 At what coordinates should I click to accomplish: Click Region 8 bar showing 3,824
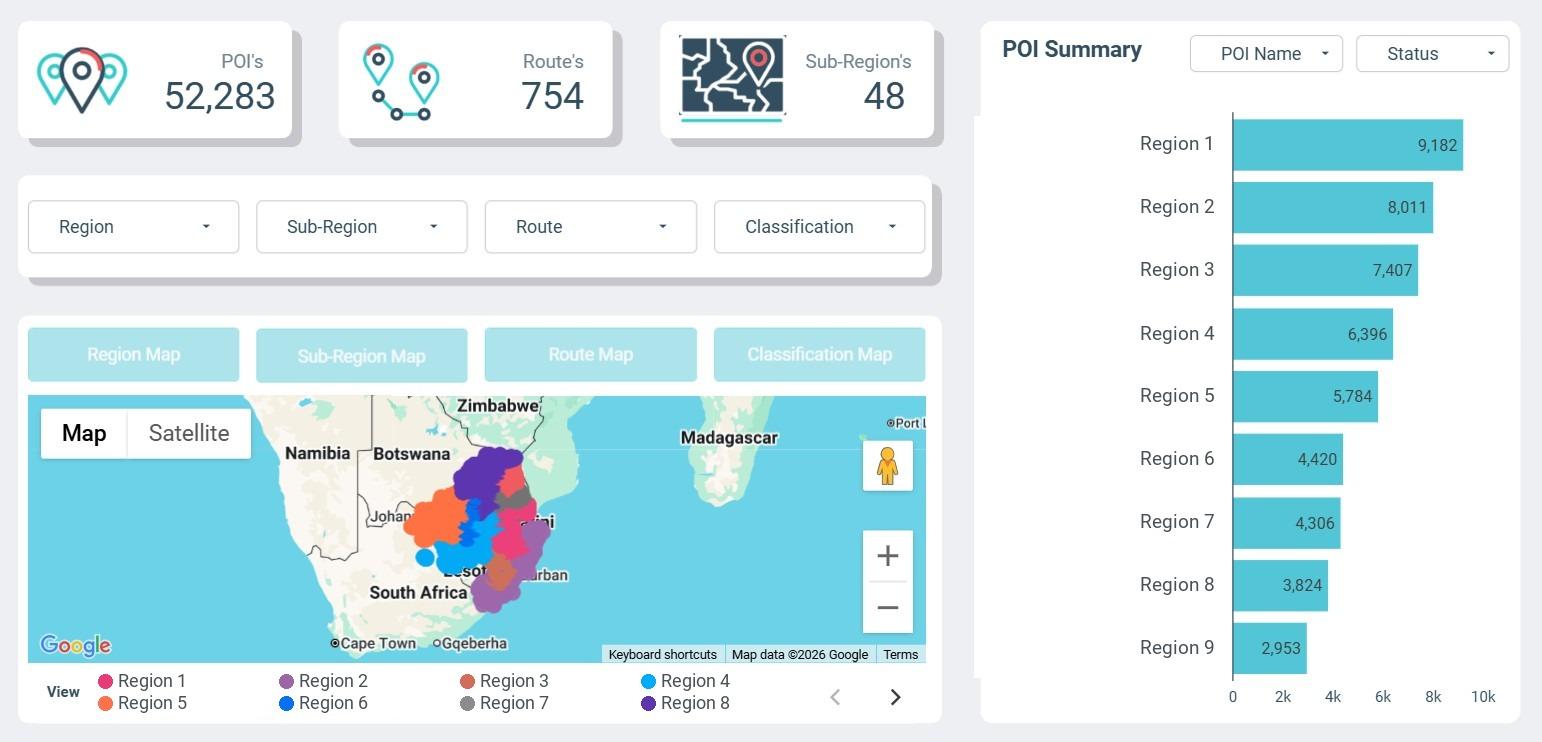coord(1280,585)
